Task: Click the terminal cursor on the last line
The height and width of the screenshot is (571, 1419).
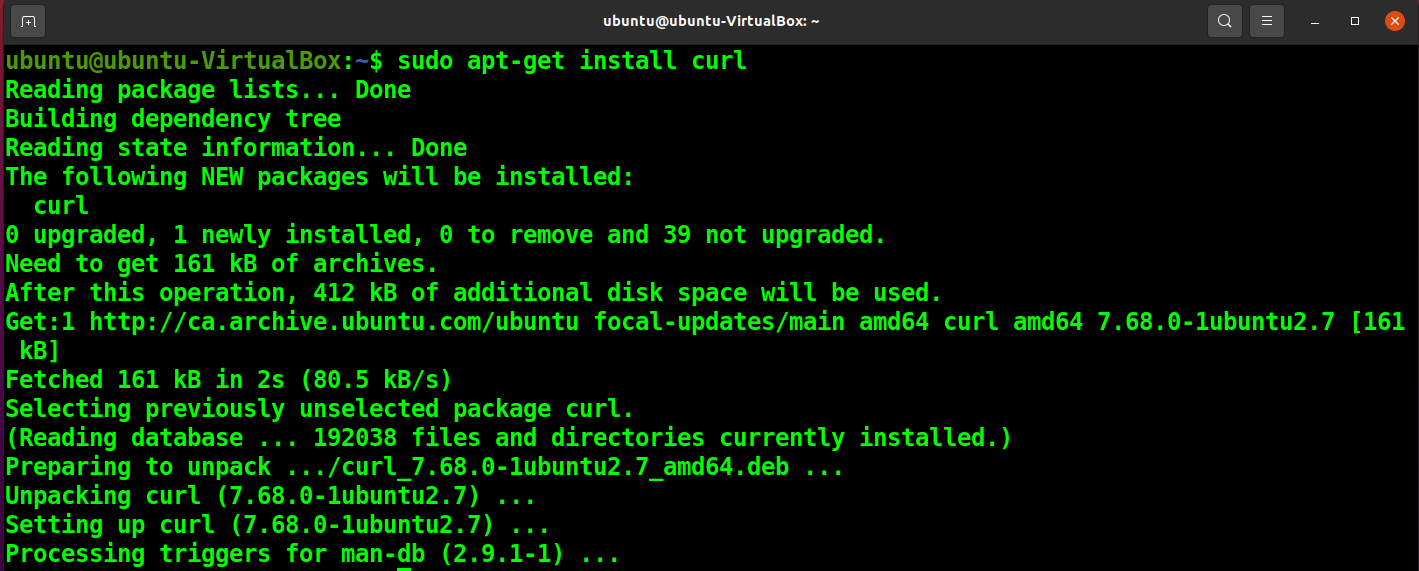Action: click(x=404, y=568)
